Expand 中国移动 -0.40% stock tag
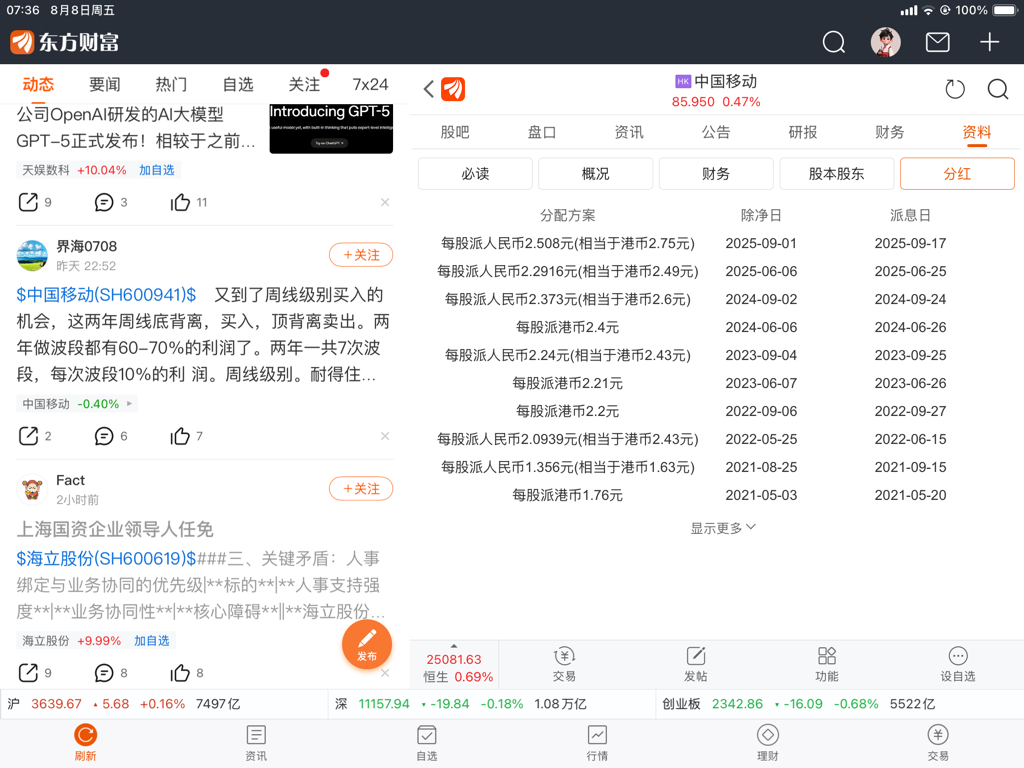 tap(77, 404)
